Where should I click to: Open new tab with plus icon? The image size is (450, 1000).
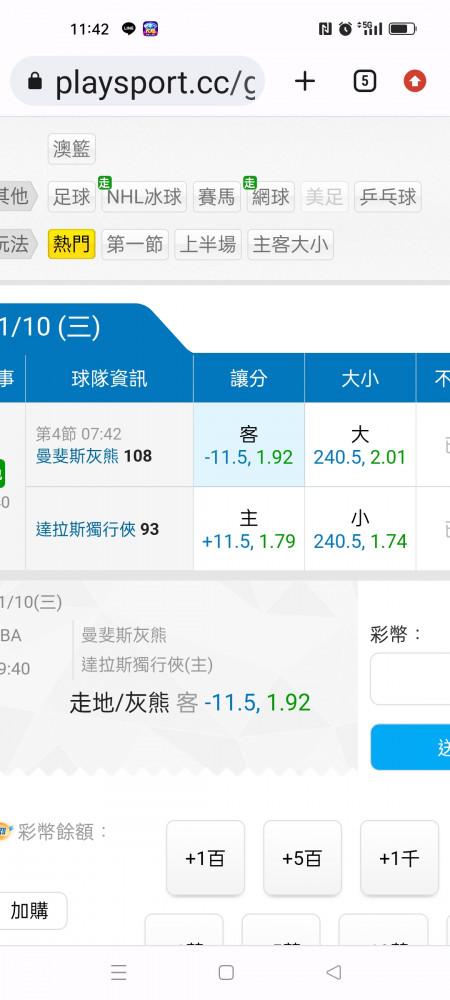pyautogui.click(x=305, y=81)
